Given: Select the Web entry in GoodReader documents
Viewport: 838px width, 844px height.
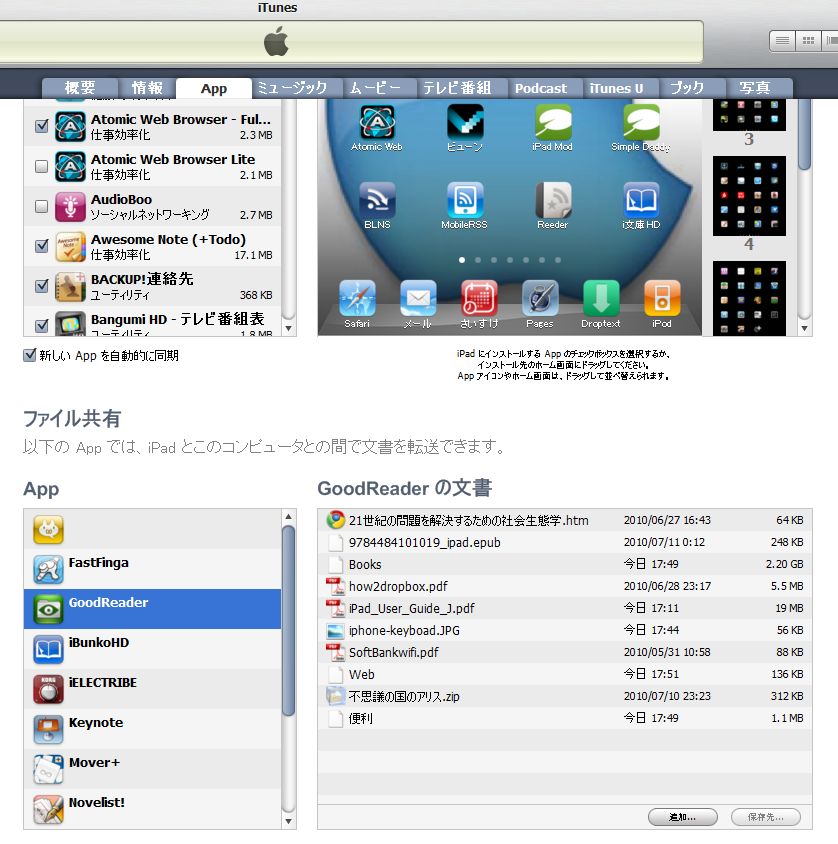Looking at the screenshot, I should point(565,674).
